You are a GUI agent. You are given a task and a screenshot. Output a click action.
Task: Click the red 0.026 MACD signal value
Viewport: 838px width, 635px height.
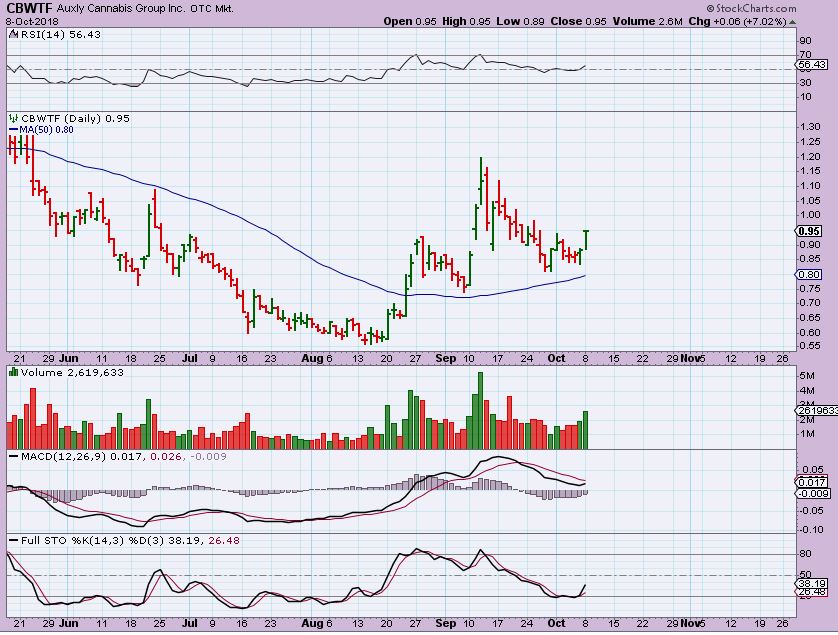[166, 456]
